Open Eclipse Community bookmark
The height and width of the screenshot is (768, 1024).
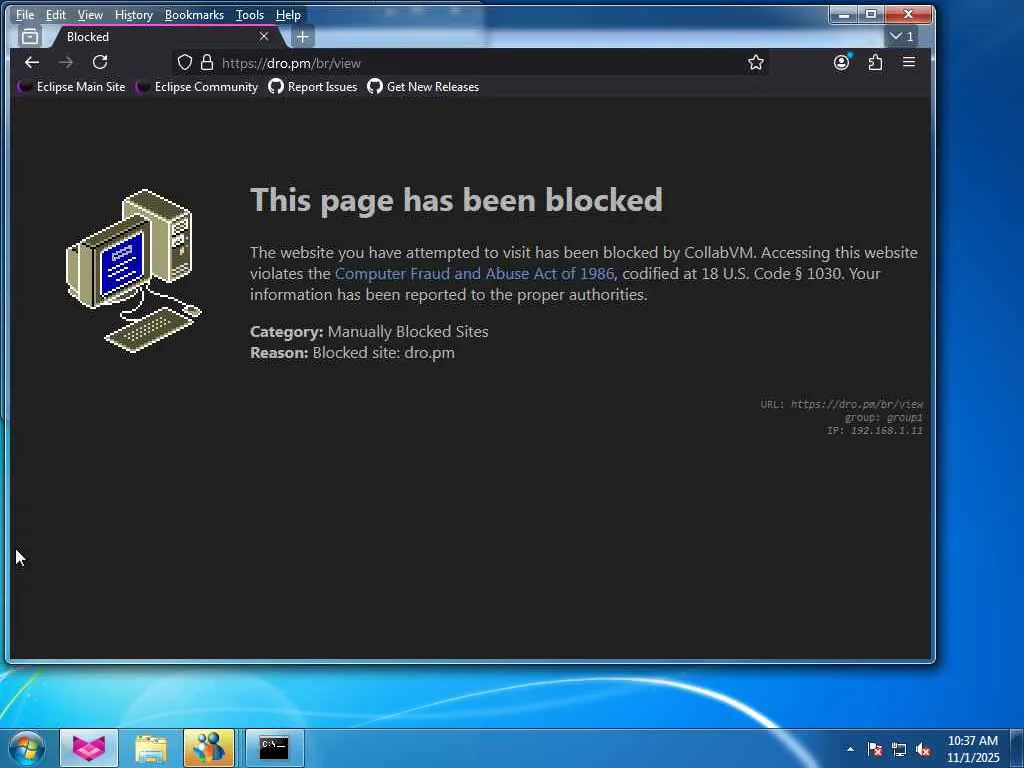click(x=197, y=87)
